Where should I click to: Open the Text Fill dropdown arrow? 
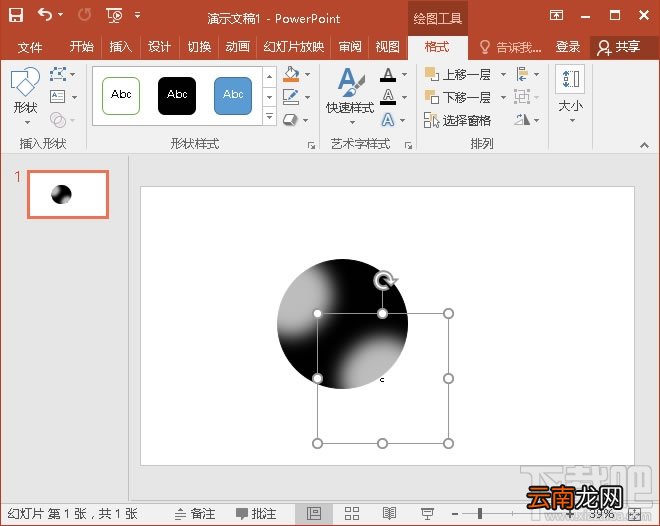point(404,74)
